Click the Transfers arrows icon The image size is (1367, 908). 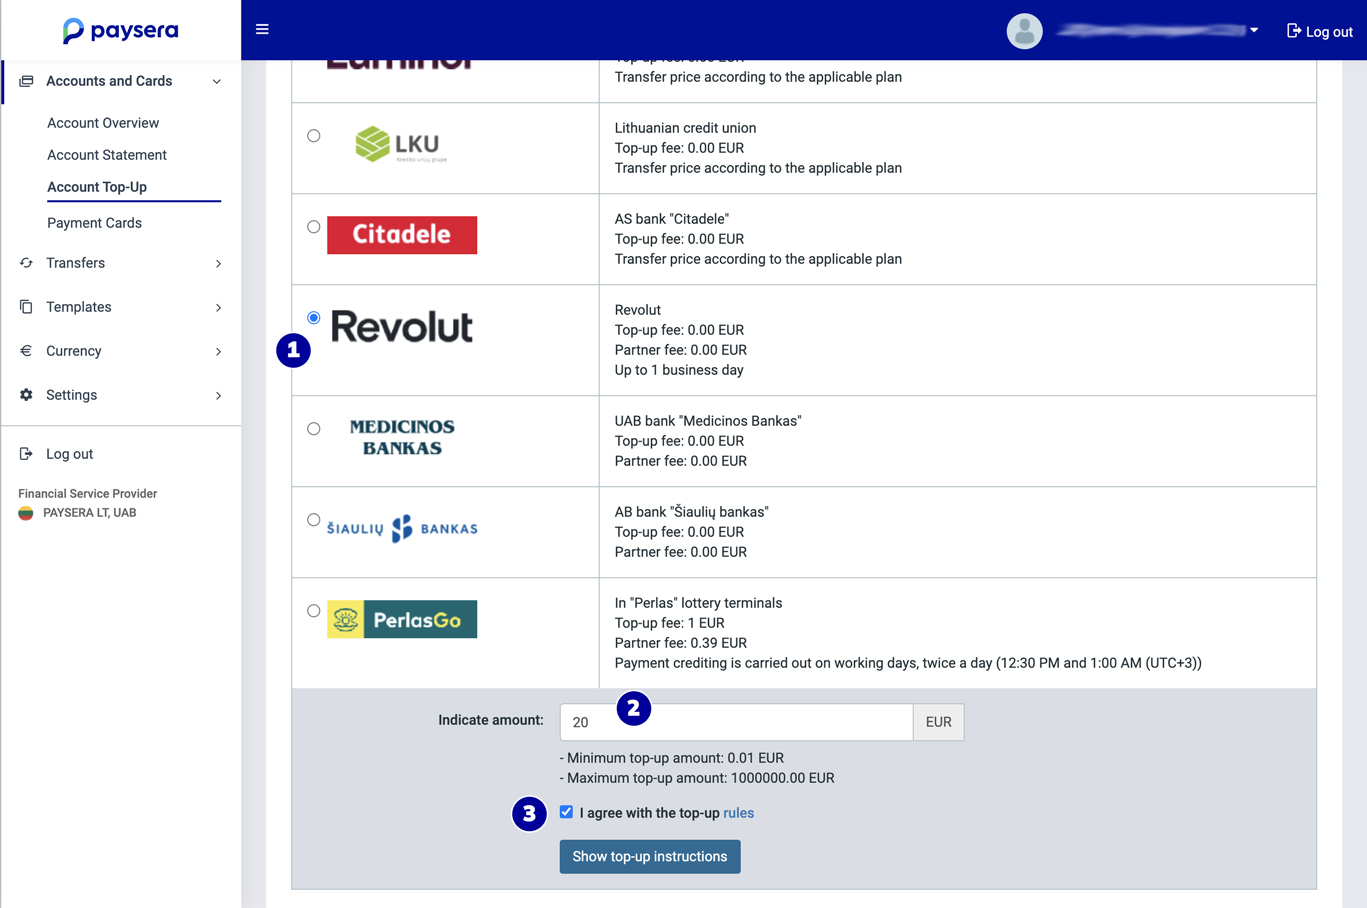pyautogui.click(x=26, y=263)
